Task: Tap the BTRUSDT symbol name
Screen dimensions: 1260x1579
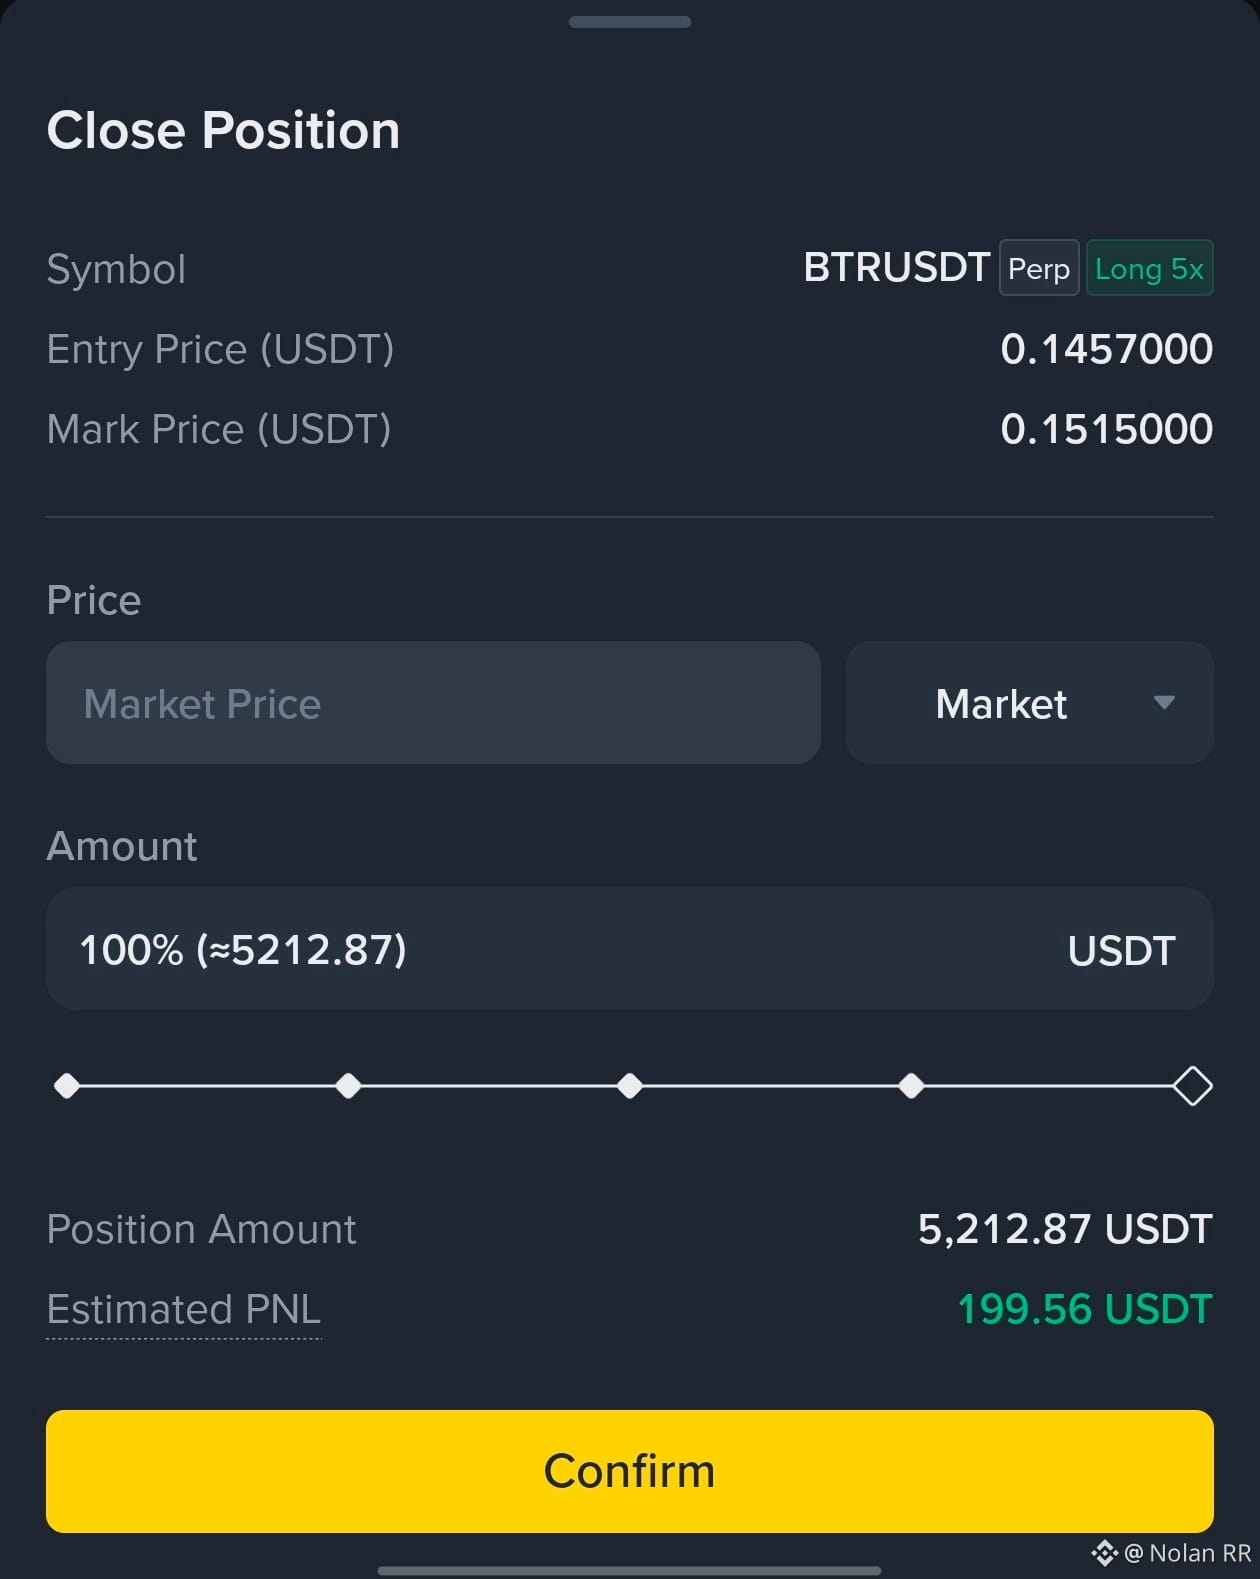Action: coord(897,268)
